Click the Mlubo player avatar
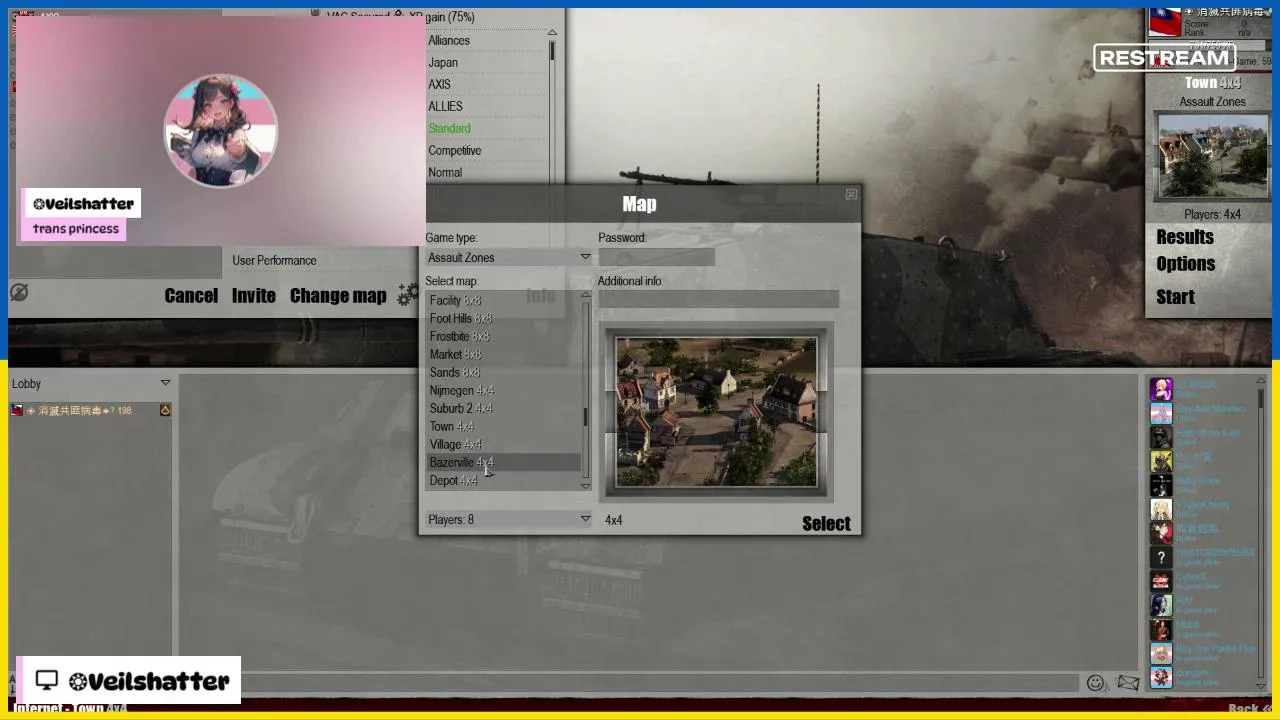 tap(1161, 629)
